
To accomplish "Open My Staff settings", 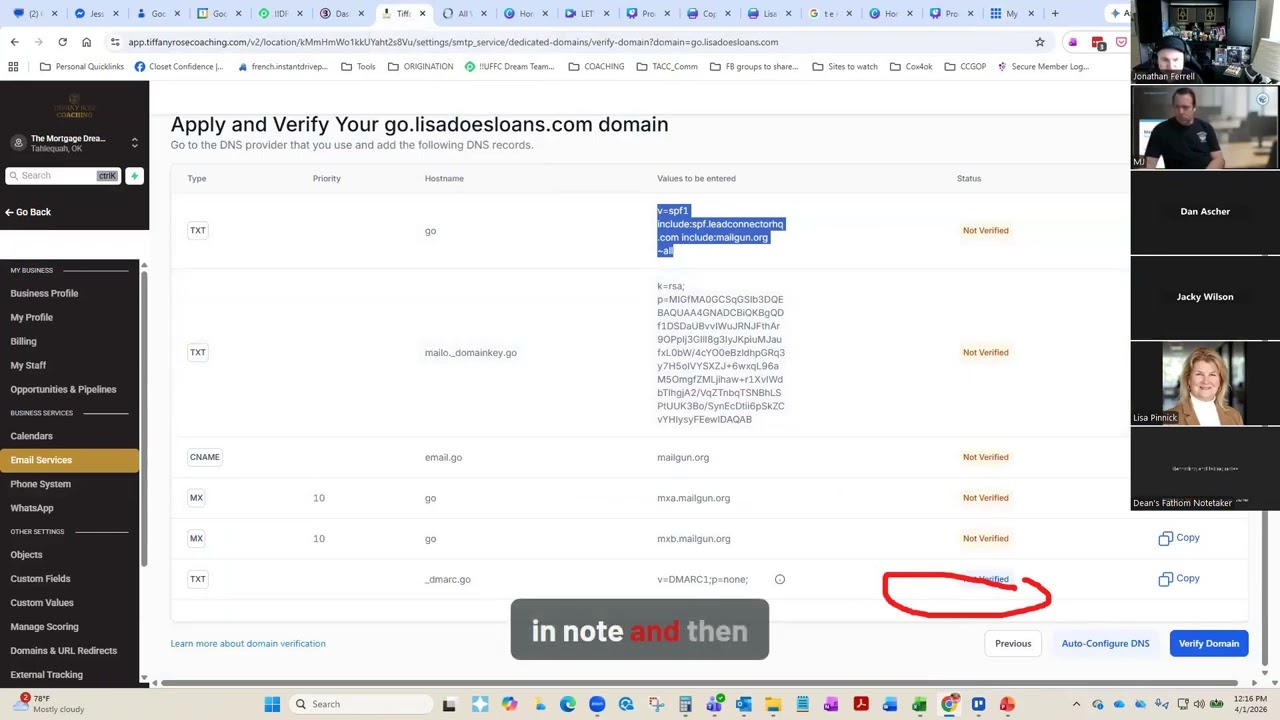I will pyautogui.click(x=28, y=365).
